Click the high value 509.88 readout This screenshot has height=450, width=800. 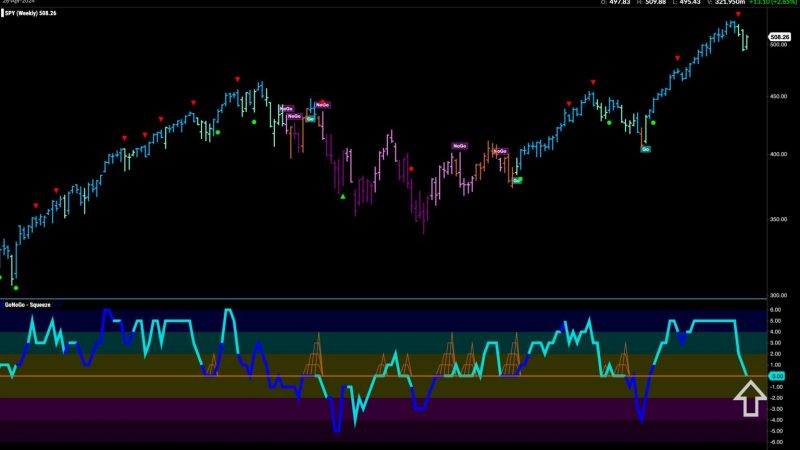pos(655,3)
